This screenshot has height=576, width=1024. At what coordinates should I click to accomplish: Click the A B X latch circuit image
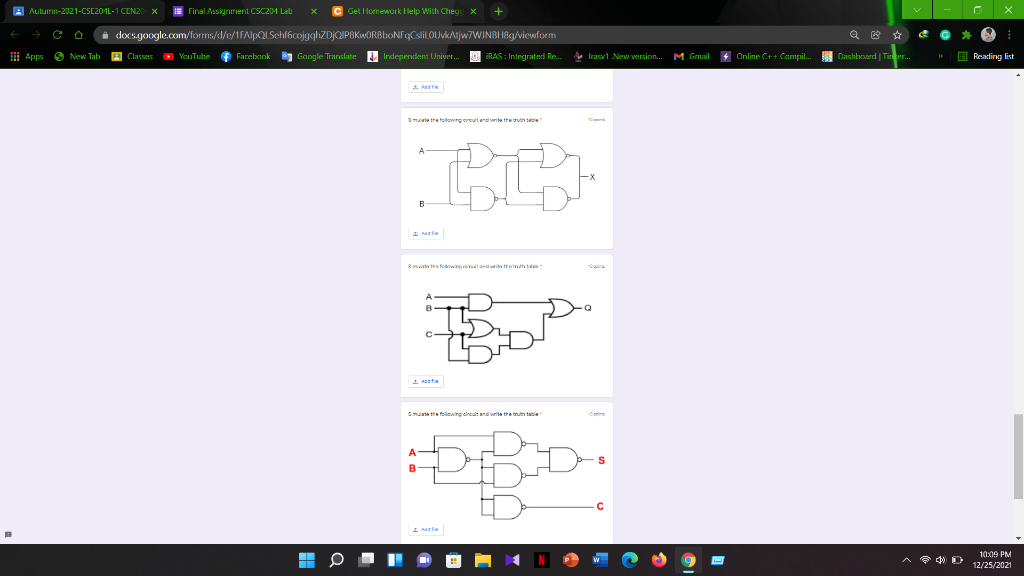pyautogui.click(x=506, y=177)
